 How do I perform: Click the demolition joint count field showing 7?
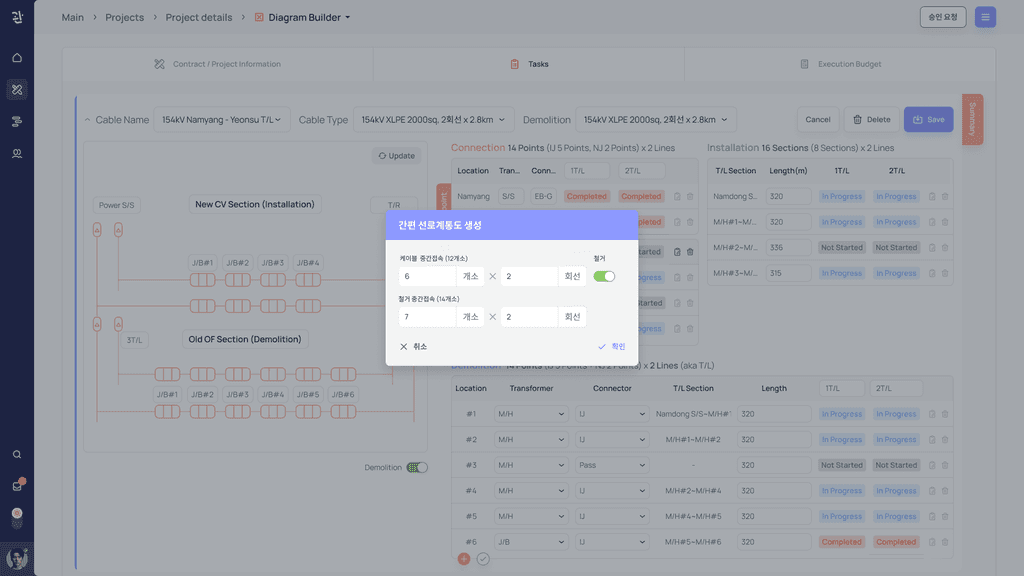coord(427,317)
